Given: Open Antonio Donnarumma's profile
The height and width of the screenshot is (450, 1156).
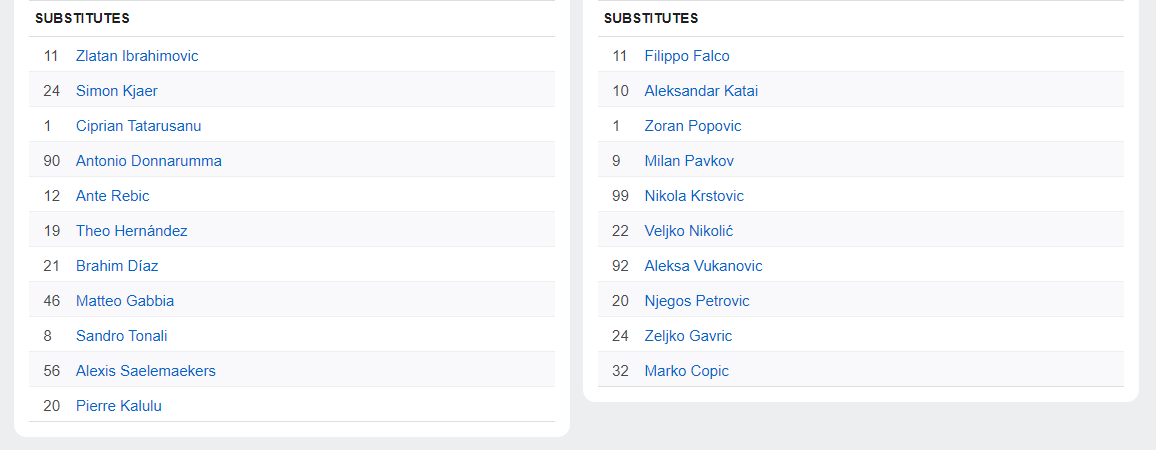Looking at the screenshot, I should tap(148, 161).
